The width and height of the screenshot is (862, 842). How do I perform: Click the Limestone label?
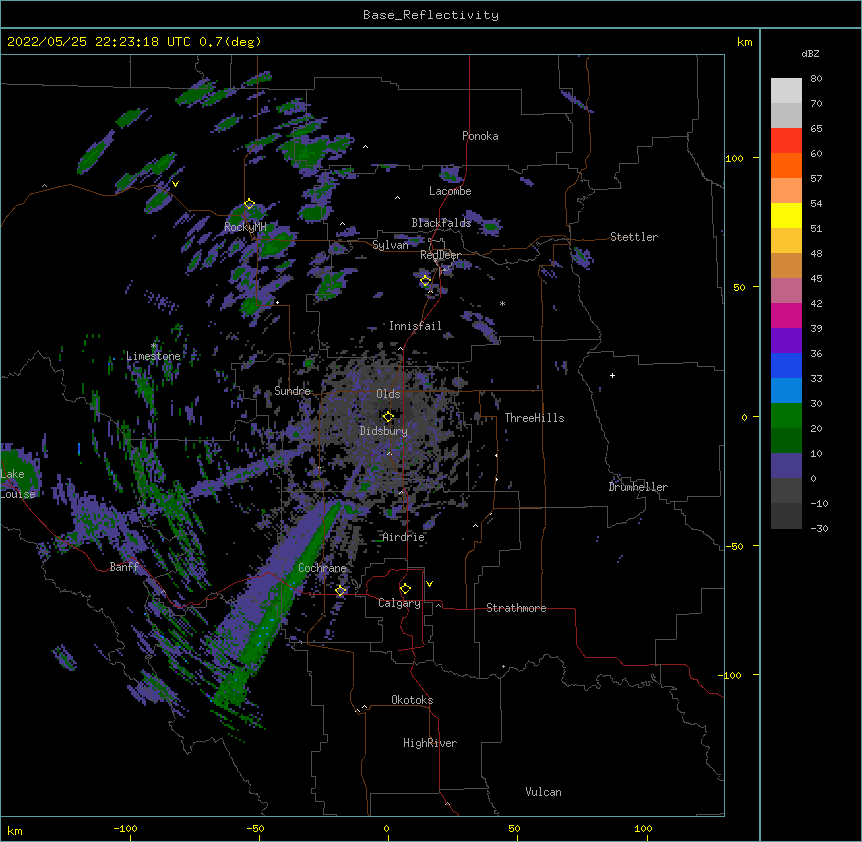153,356
